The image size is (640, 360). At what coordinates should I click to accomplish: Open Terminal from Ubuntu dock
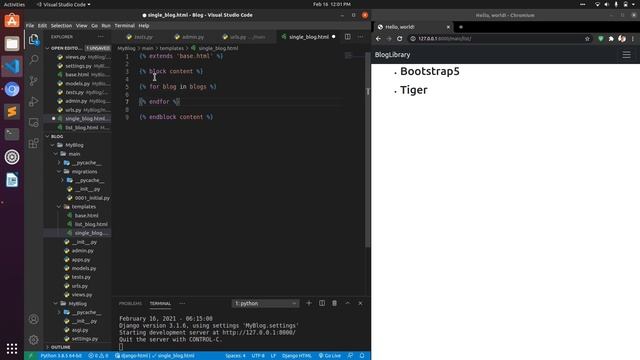(x=12, y=134)
